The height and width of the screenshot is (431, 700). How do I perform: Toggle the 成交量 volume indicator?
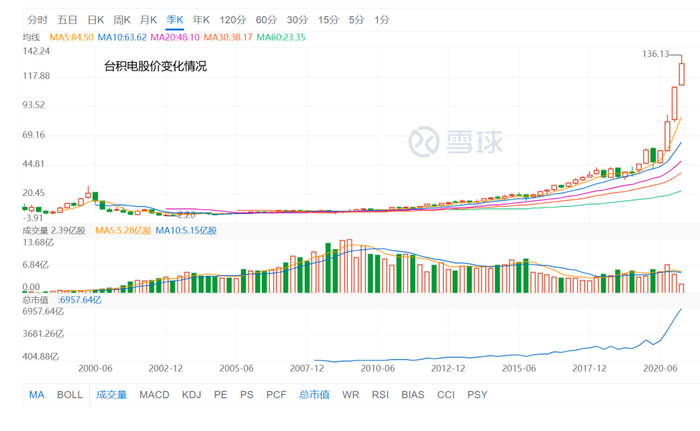point(112,395)
